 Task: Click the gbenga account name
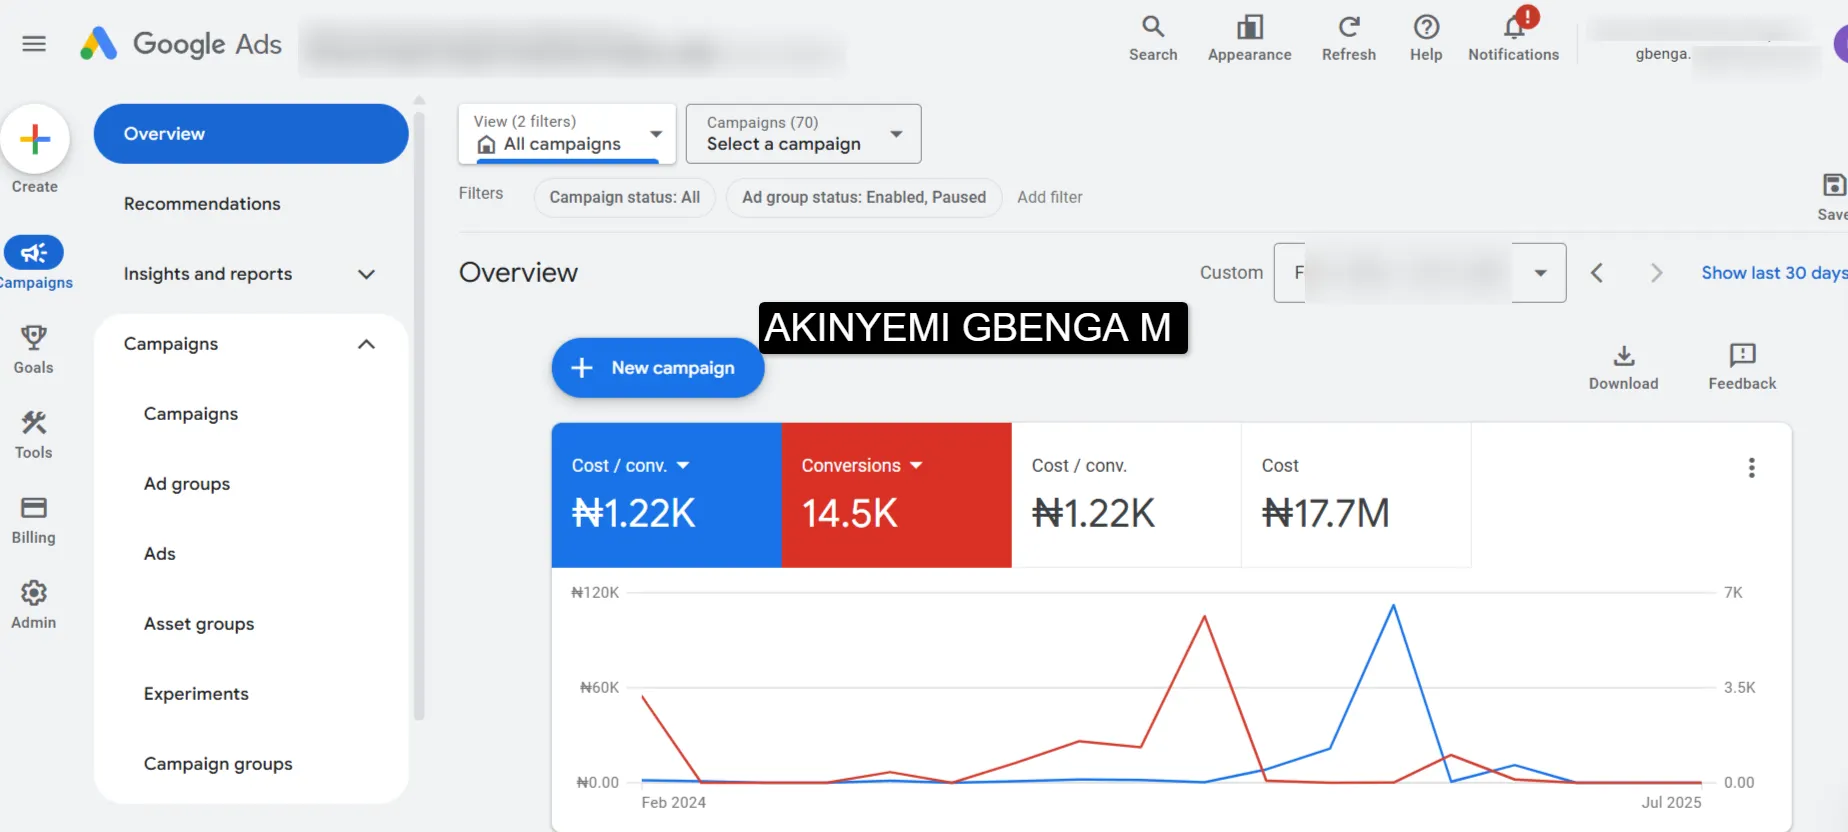[1663, 54]
